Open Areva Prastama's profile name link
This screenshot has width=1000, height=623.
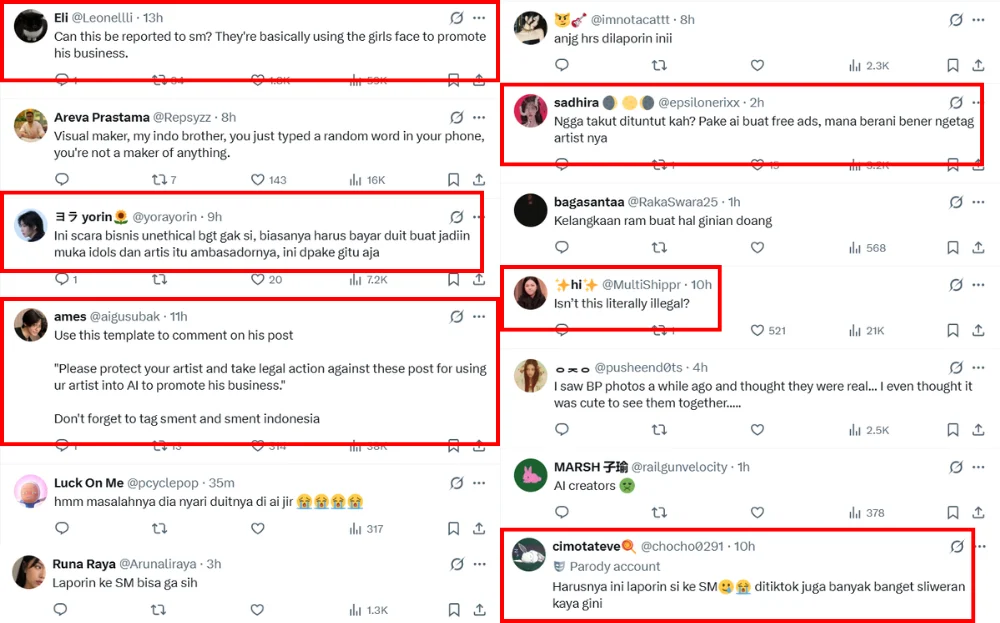pos(101,117)
